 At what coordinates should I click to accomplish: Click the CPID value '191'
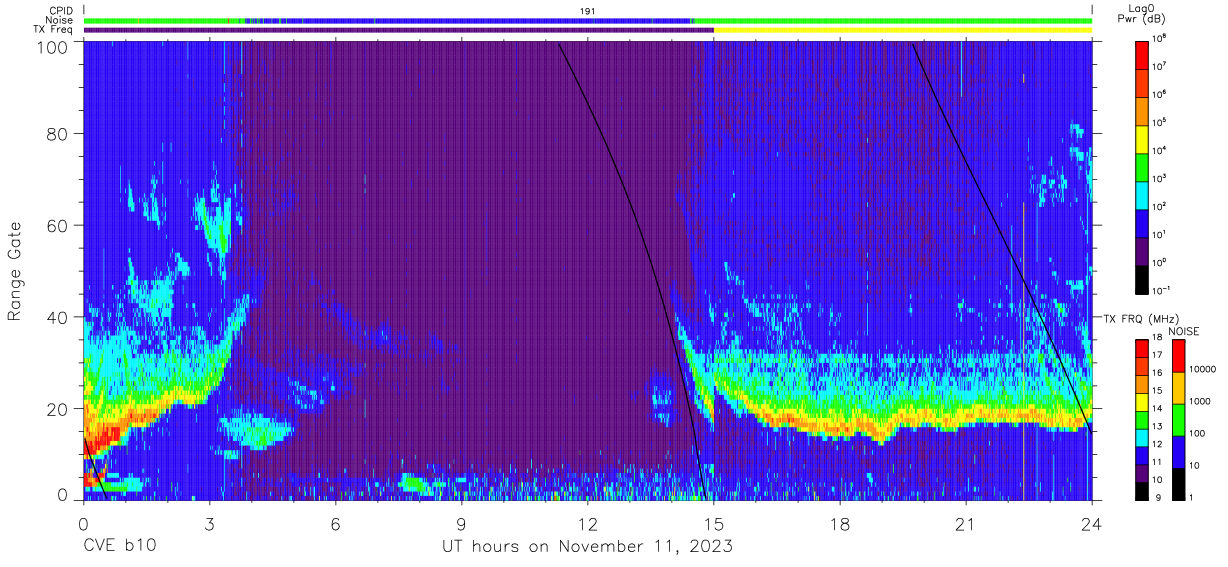click(588, 10)
